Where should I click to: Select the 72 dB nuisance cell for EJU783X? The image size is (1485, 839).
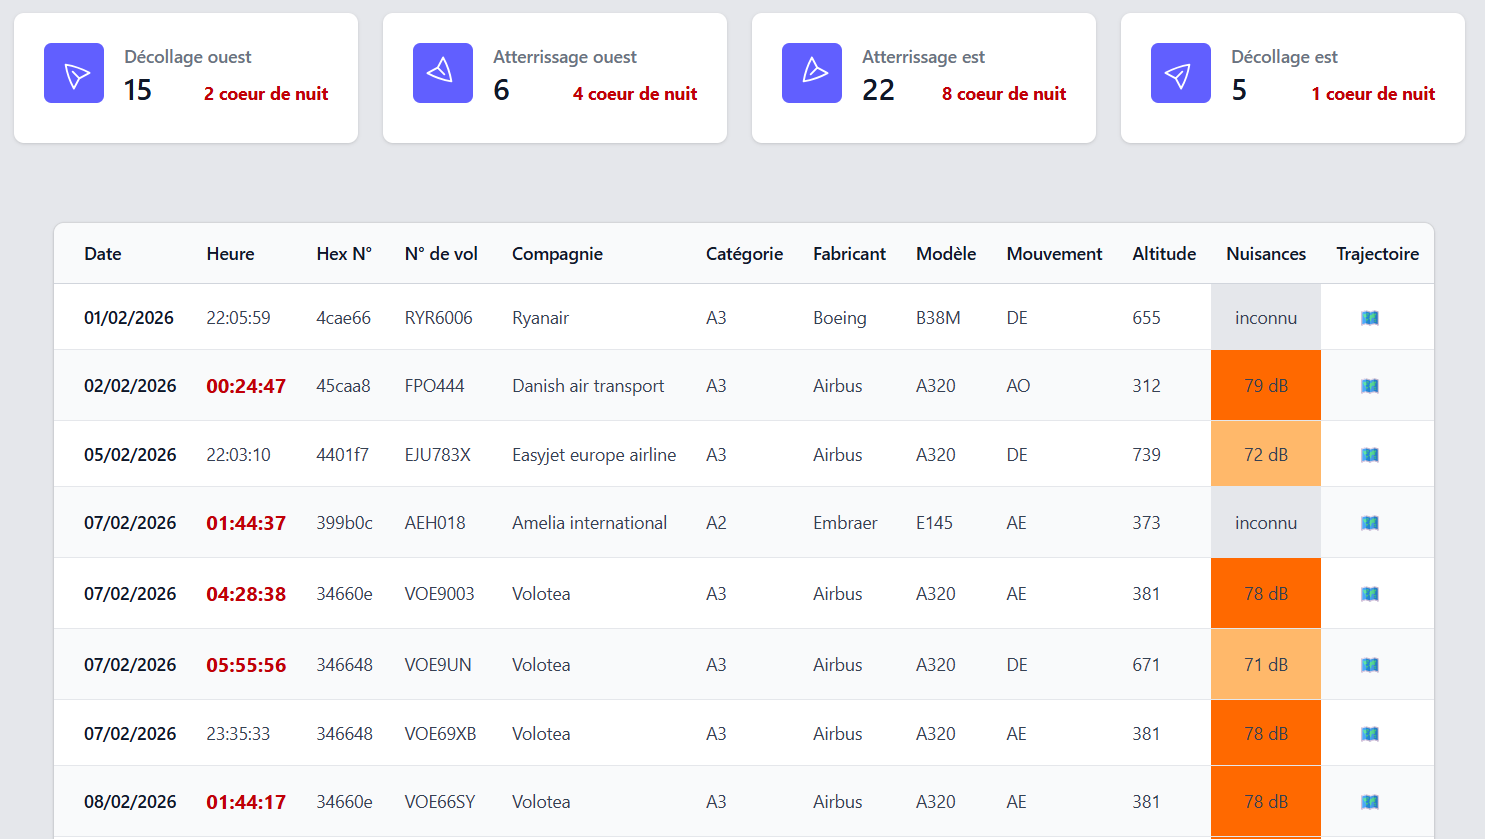1265,453
